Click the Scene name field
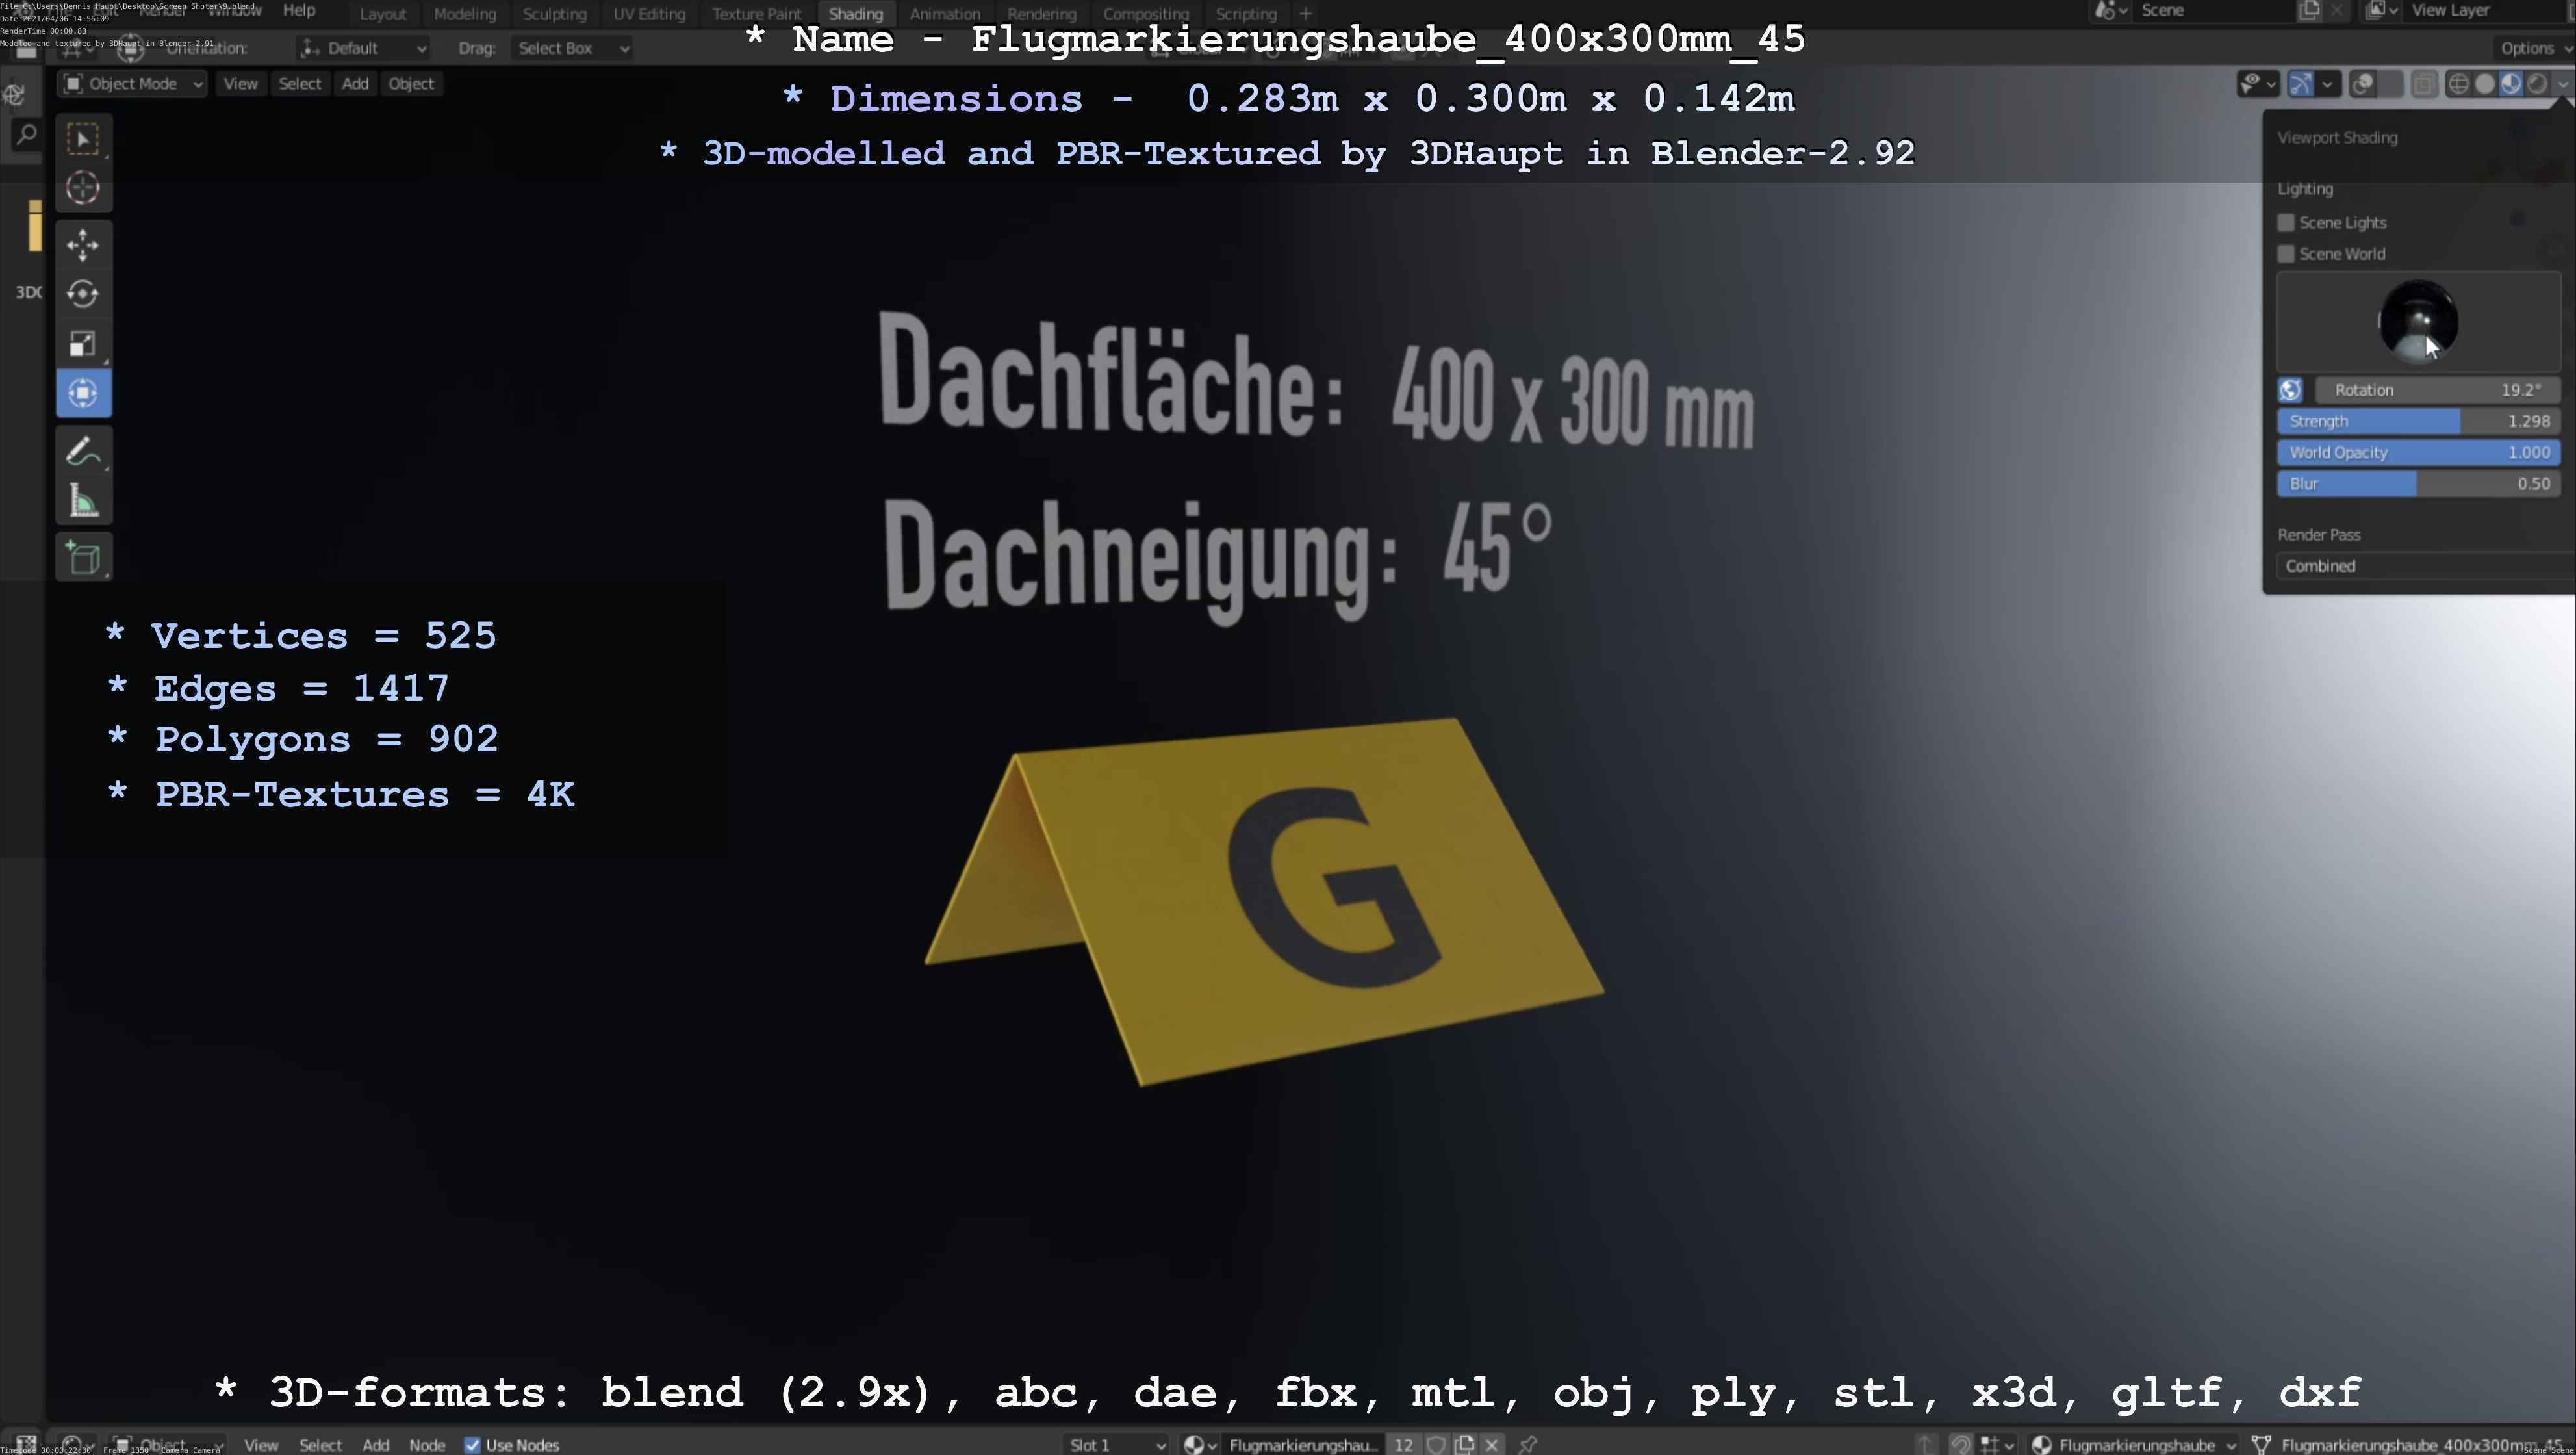2576x1455 pixels. click(x=2213, y=10)
